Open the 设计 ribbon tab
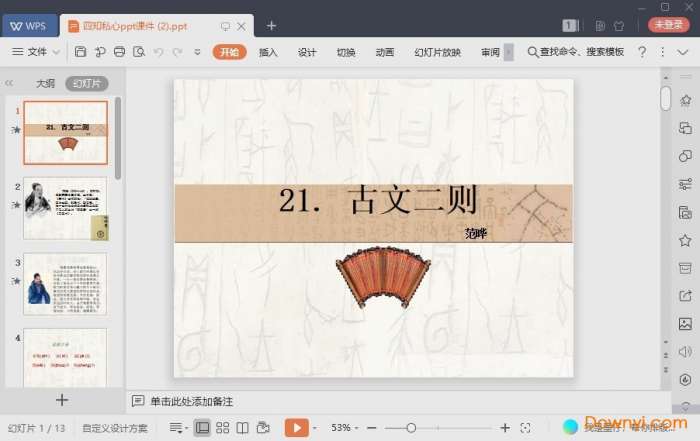Image resolution: width=700 pixels, height=441 pixels. [307, 52]
